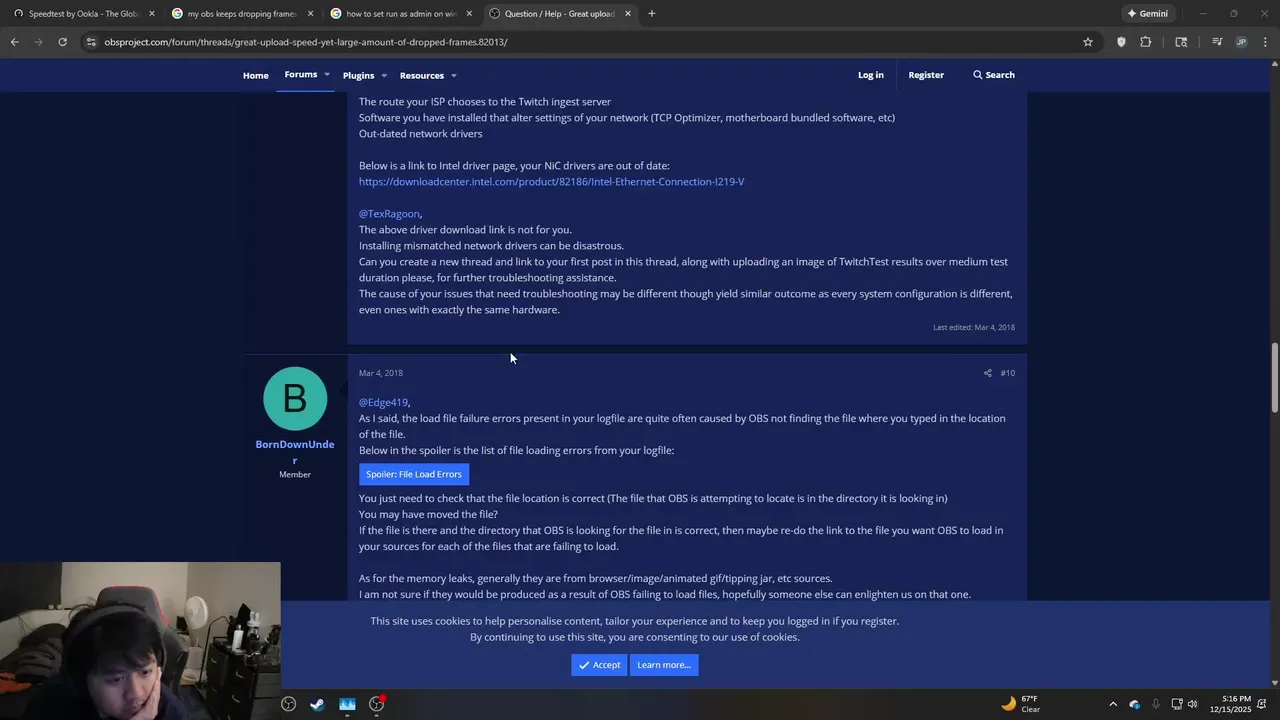Jump the page with the vertical scrollbar thumb

[1274, 378]
